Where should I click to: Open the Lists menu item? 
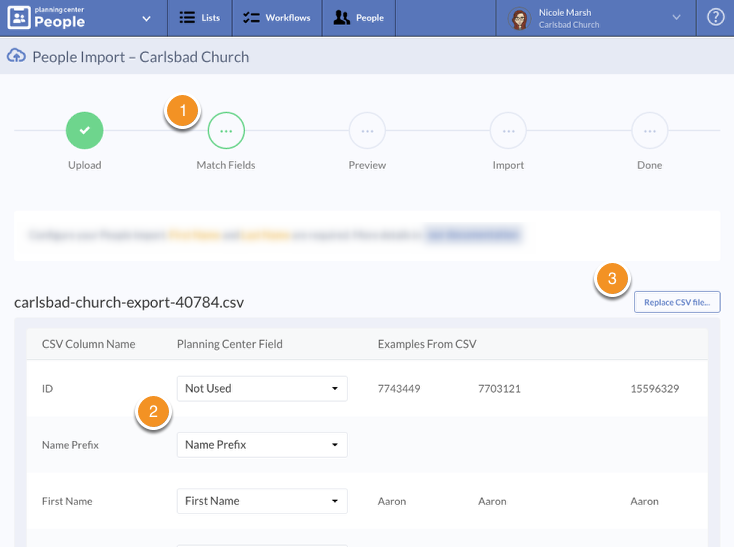[x=200, y=18]
